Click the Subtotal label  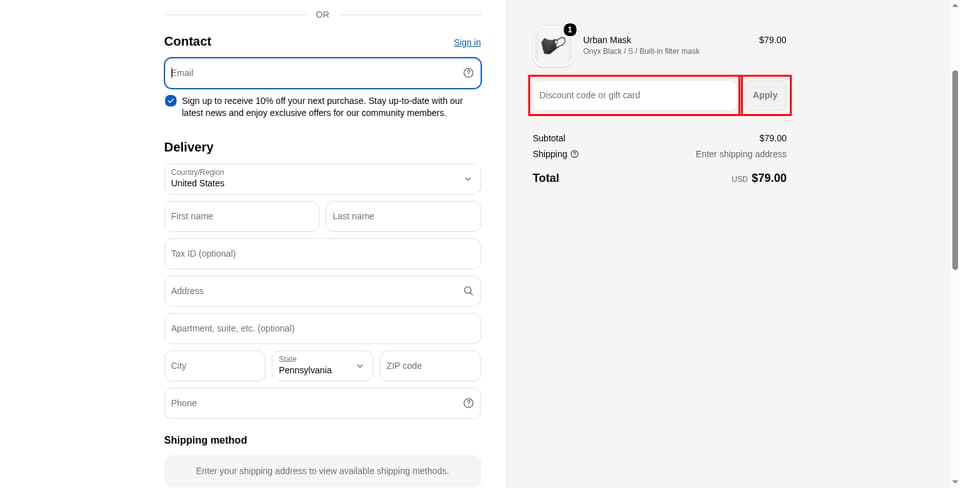tap(549, 138)
